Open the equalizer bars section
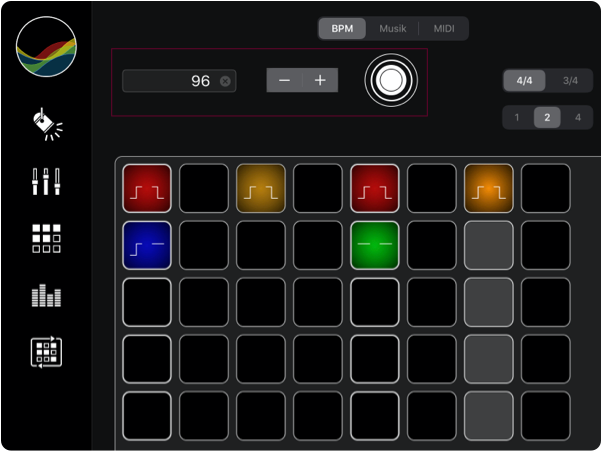Screen dimensions: 602x452 [46, 295]
